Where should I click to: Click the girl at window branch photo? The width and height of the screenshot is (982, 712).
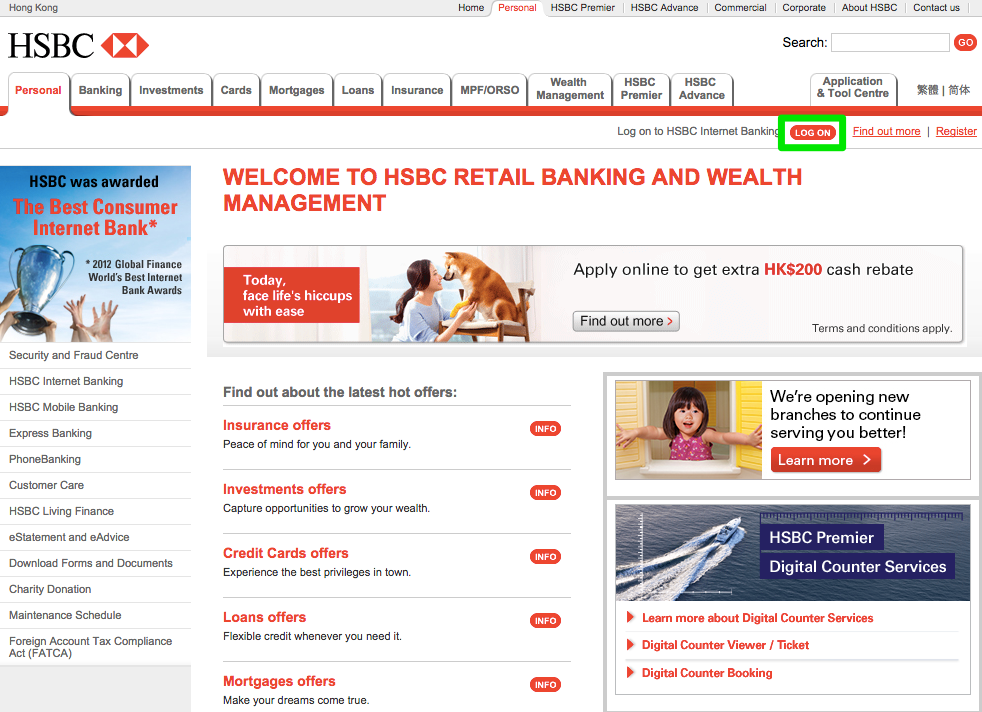688,430
